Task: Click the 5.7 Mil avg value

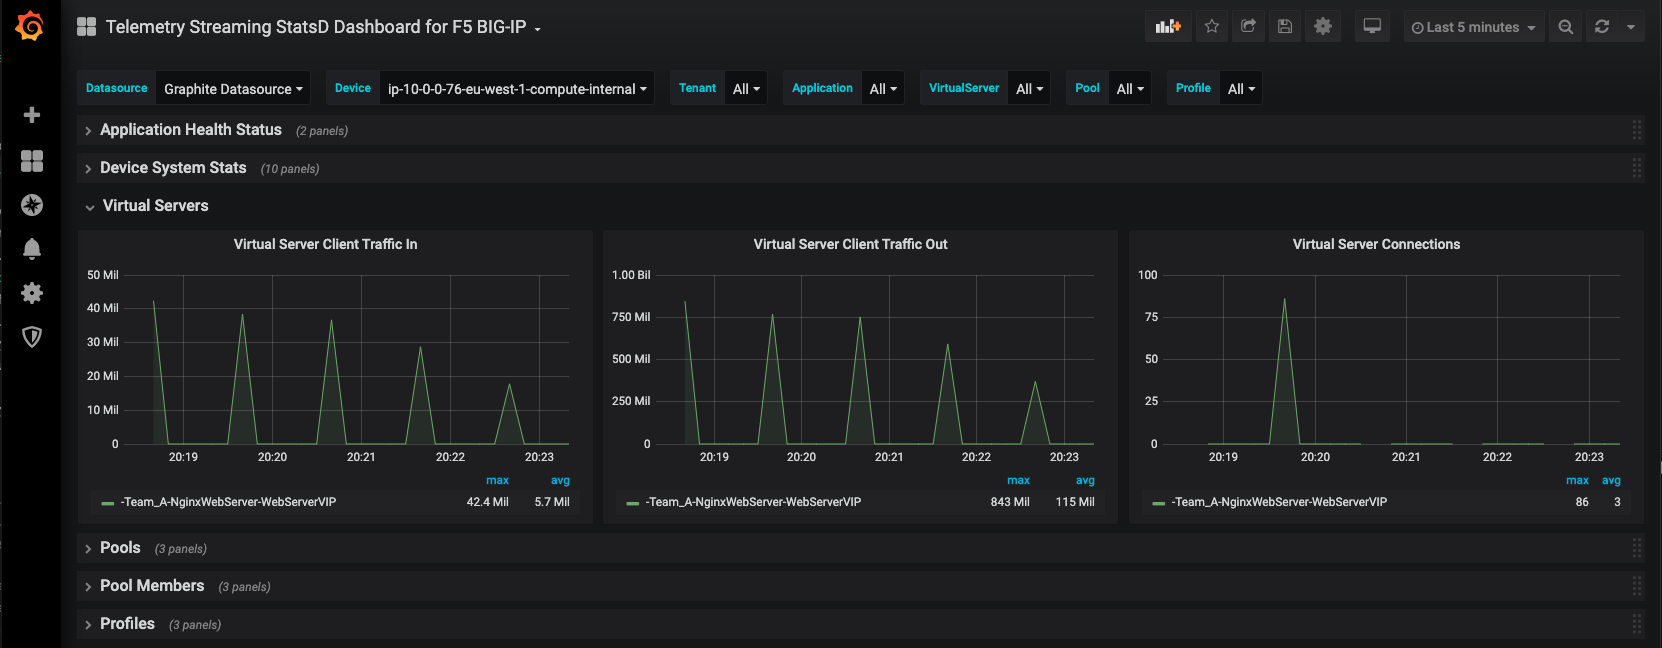Action: [x=552, y=502]
